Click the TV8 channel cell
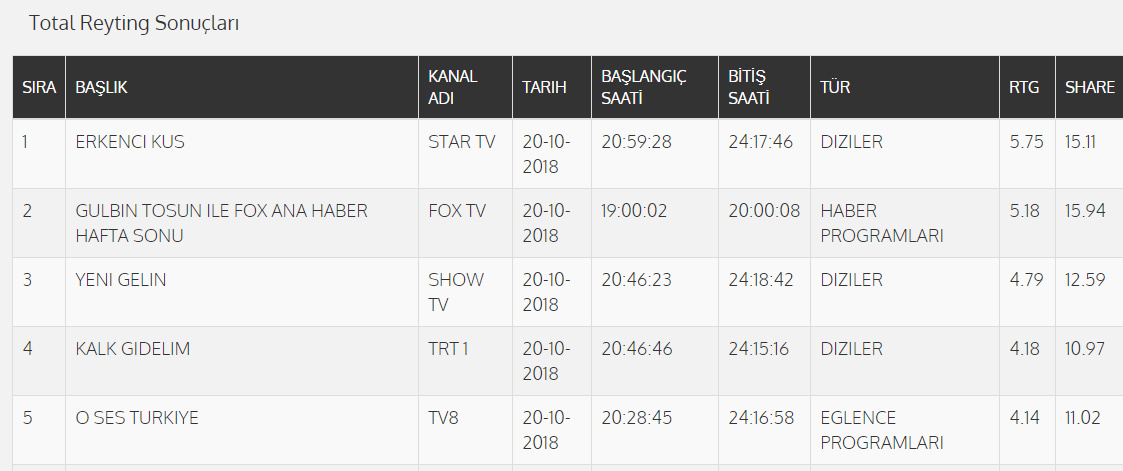 pyautogui.click(x=445, y=418)
